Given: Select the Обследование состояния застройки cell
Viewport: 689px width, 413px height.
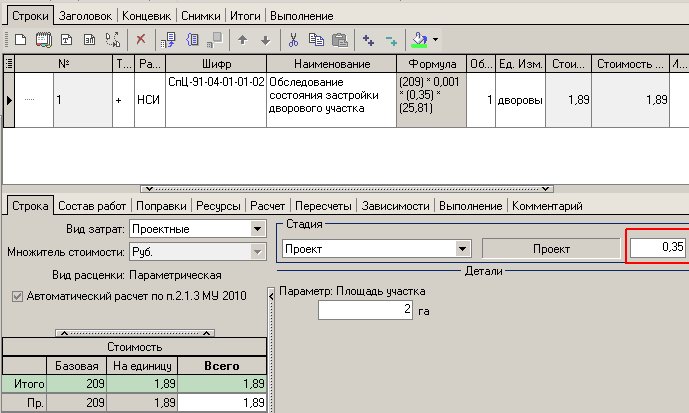Looking at the screenshot, I should point(332,100).
